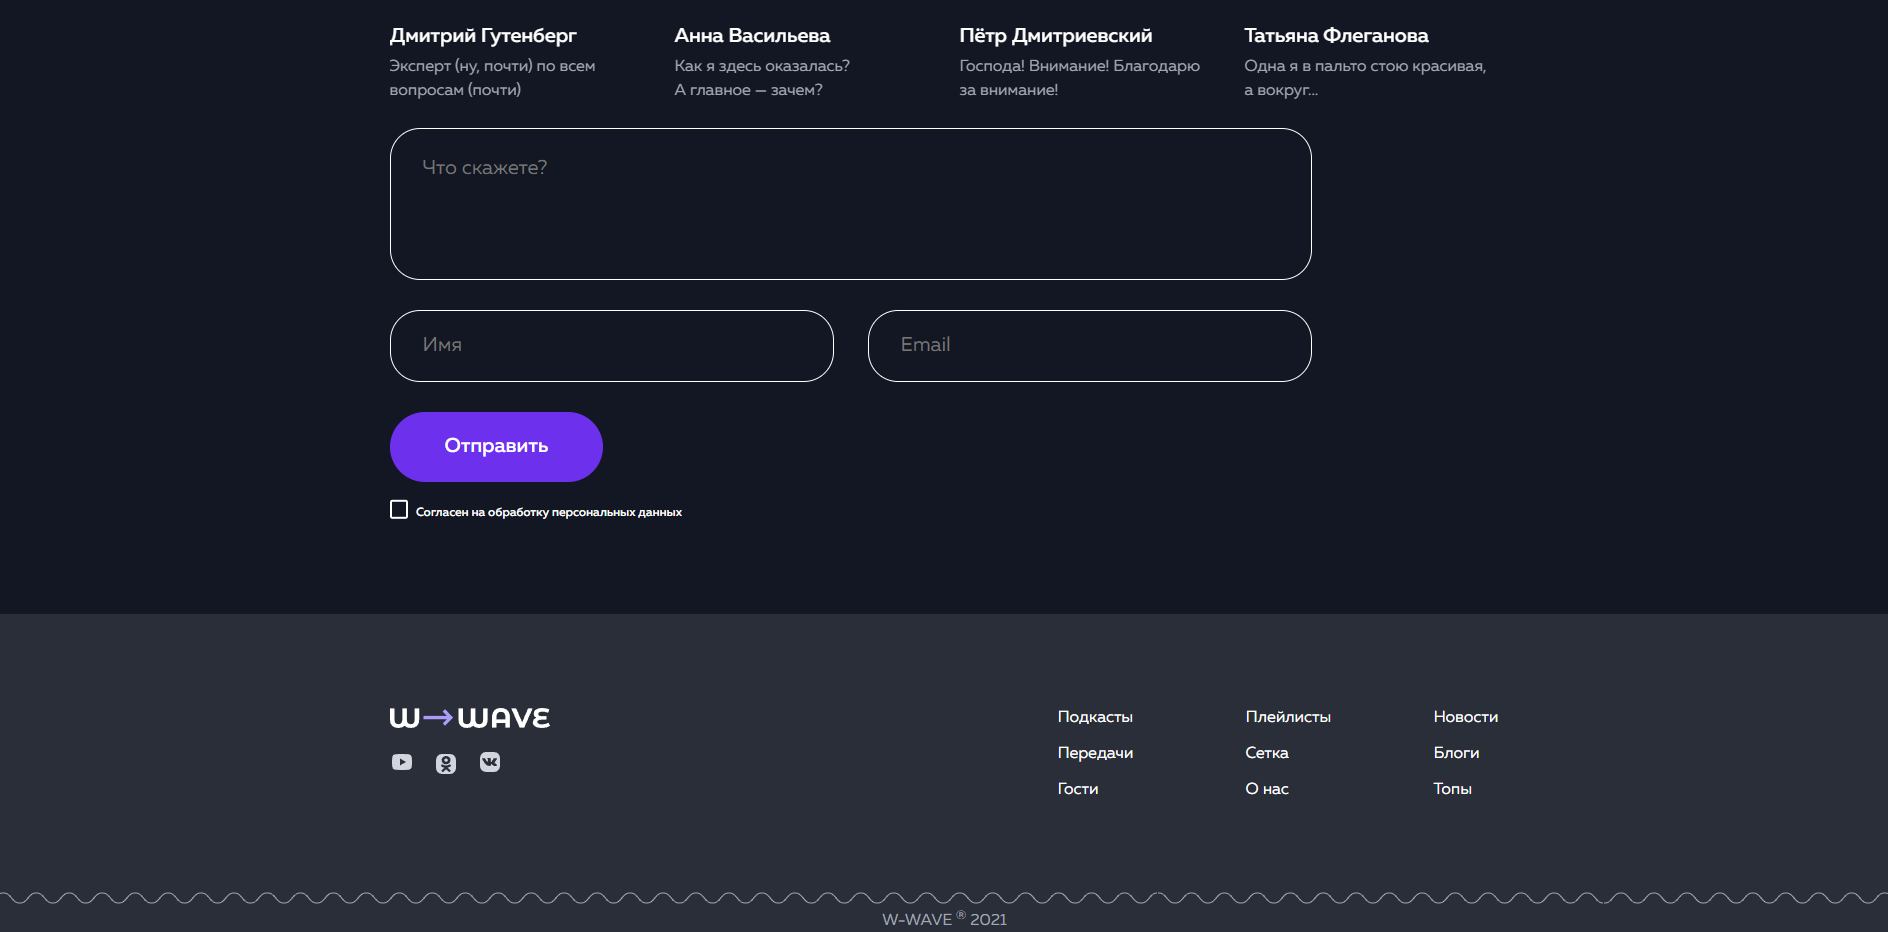Go to Плейлисты
This screenshot has height=932, width=1888.
(x=1288, y=717)
